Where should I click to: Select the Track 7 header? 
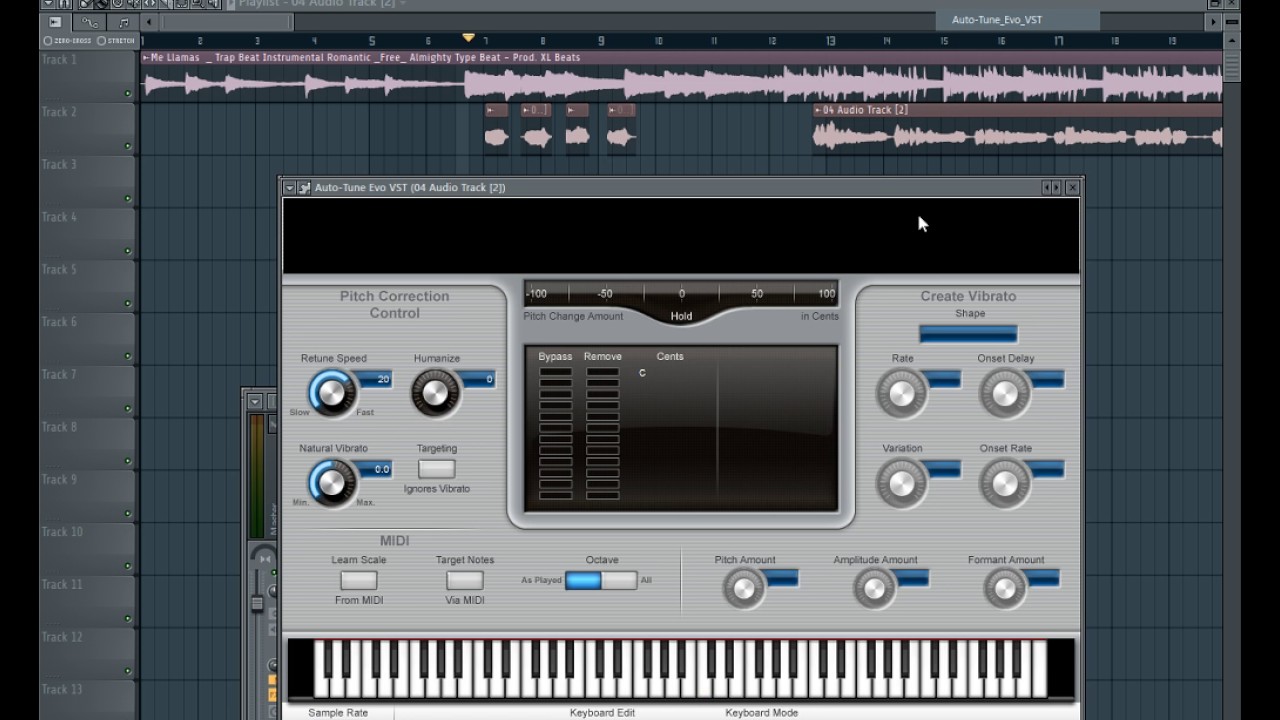[88, 388]
